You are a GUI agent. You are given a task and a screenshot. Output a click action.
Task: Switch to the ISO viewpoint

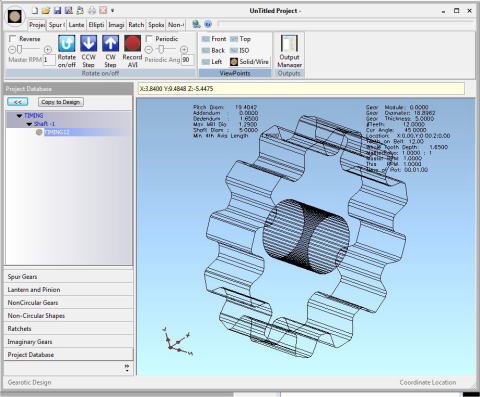(240, 50)
